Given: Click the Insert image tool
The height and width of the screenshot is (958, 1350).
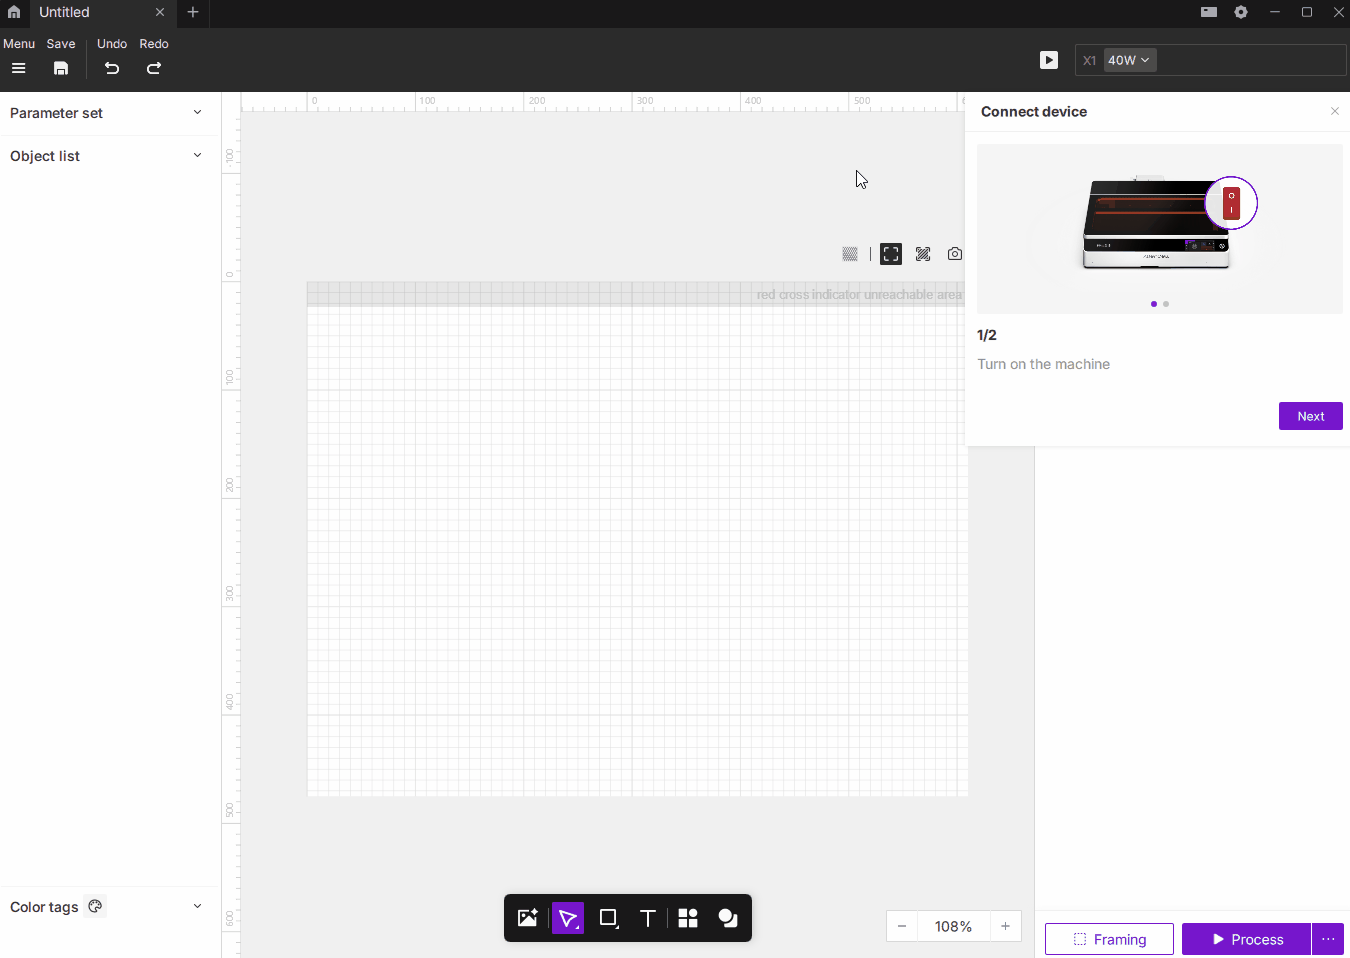Looking at the screenshot, I should pyautogui.click(x=527, y=918).
